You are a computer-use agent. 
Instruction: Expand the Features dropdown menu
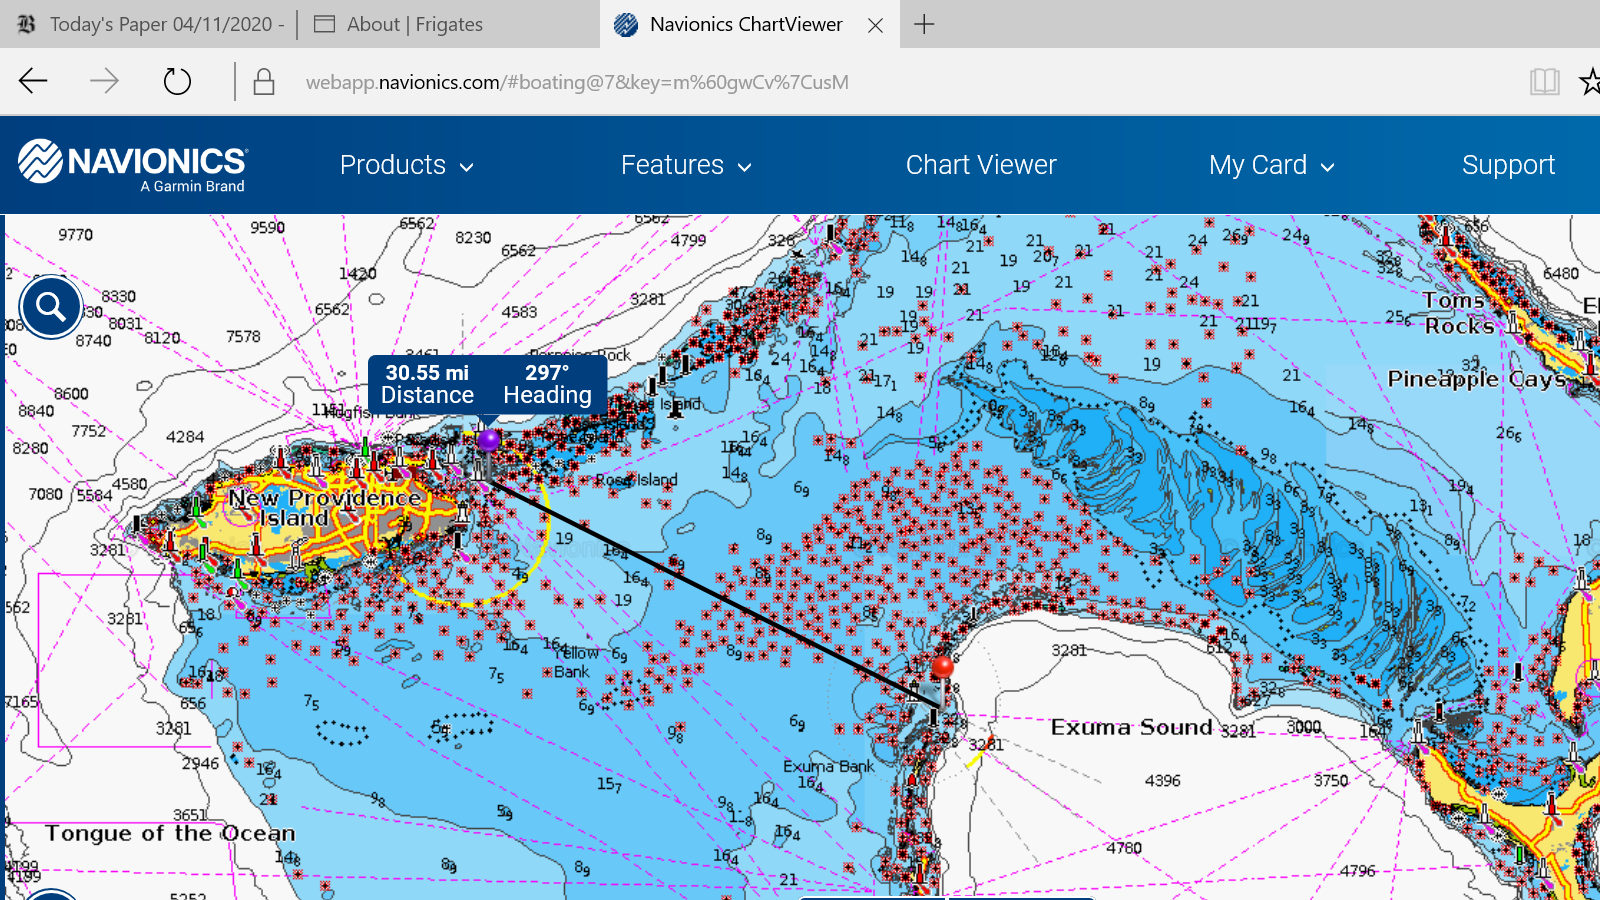click(x=686, y=165)
